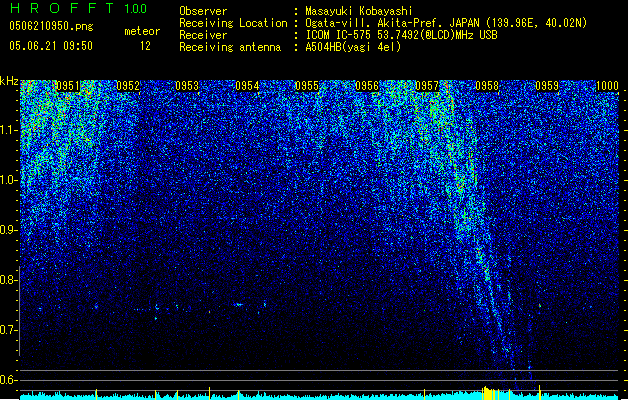Click the 1.1 kHz axis tick label
Screen dimensions: 629x400
pos(9,130)
